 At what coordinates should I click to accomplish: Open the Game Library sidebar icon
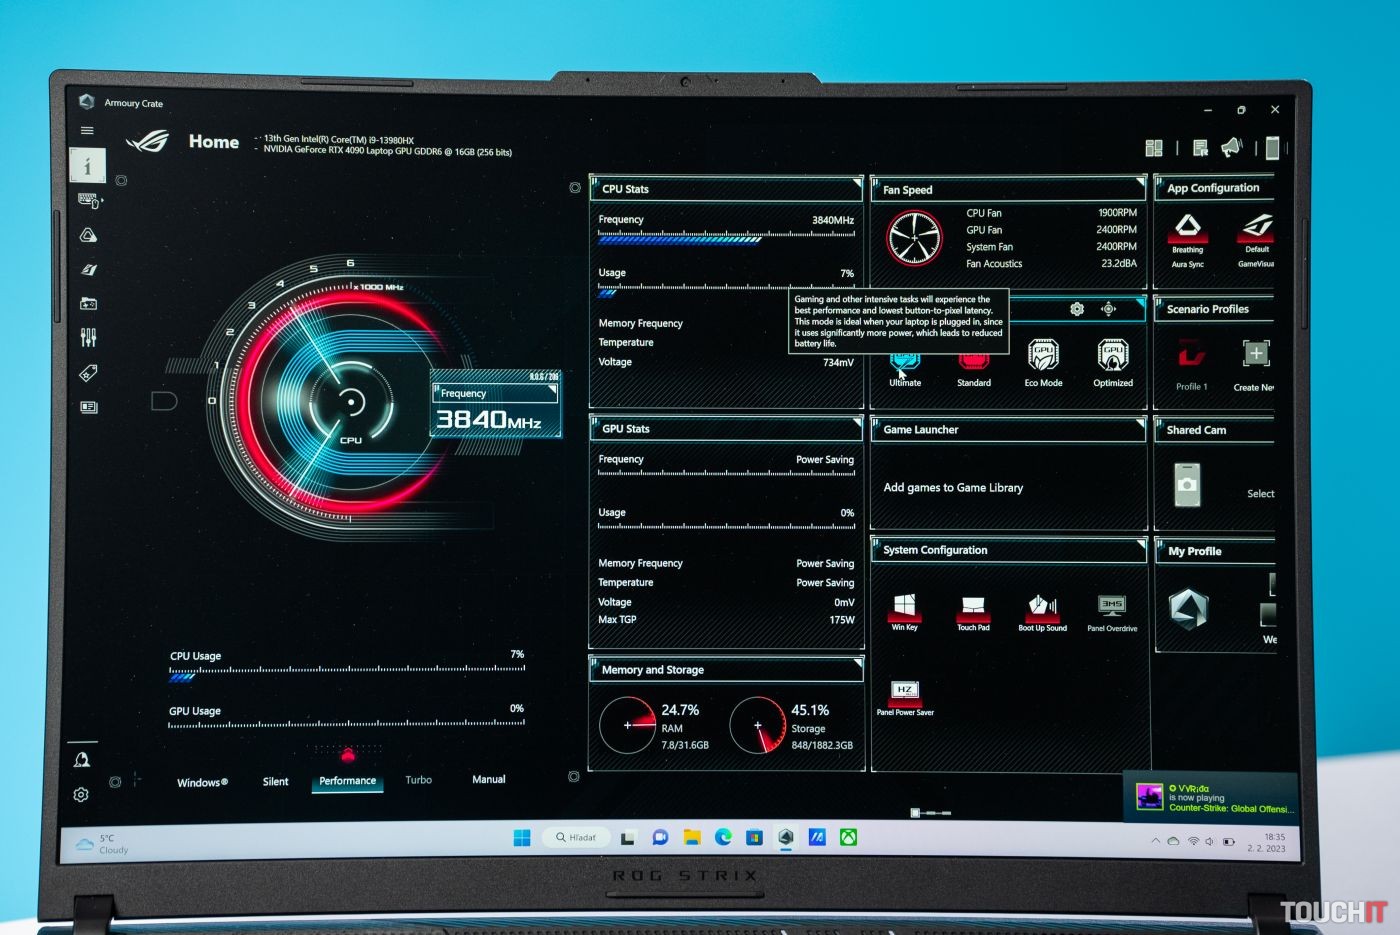coord(88,303)
